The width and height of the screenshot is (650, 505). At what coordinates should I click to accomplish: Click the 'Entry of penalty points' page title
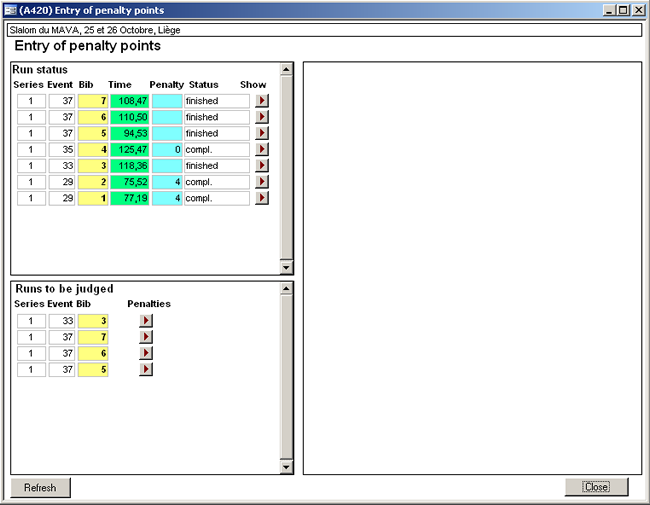coord(87,46)
